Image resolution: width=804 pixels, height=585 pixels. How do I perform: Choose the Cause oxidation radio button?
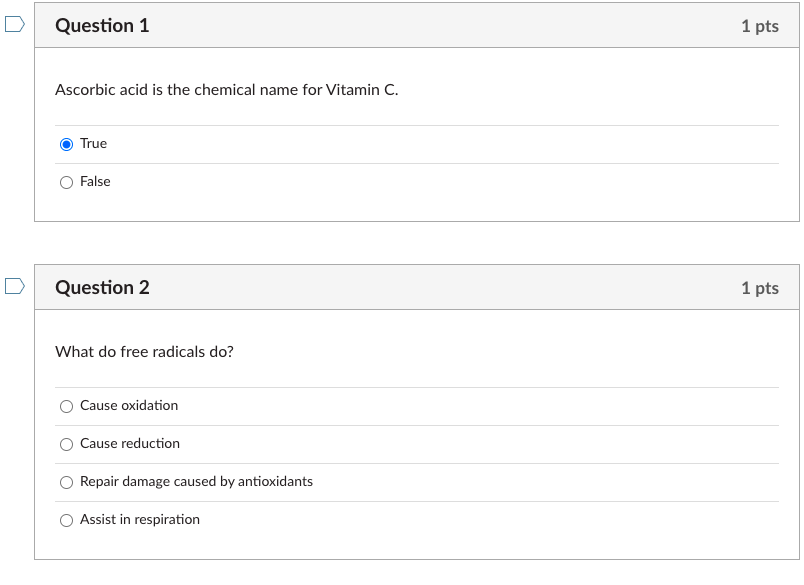(67, 406)
